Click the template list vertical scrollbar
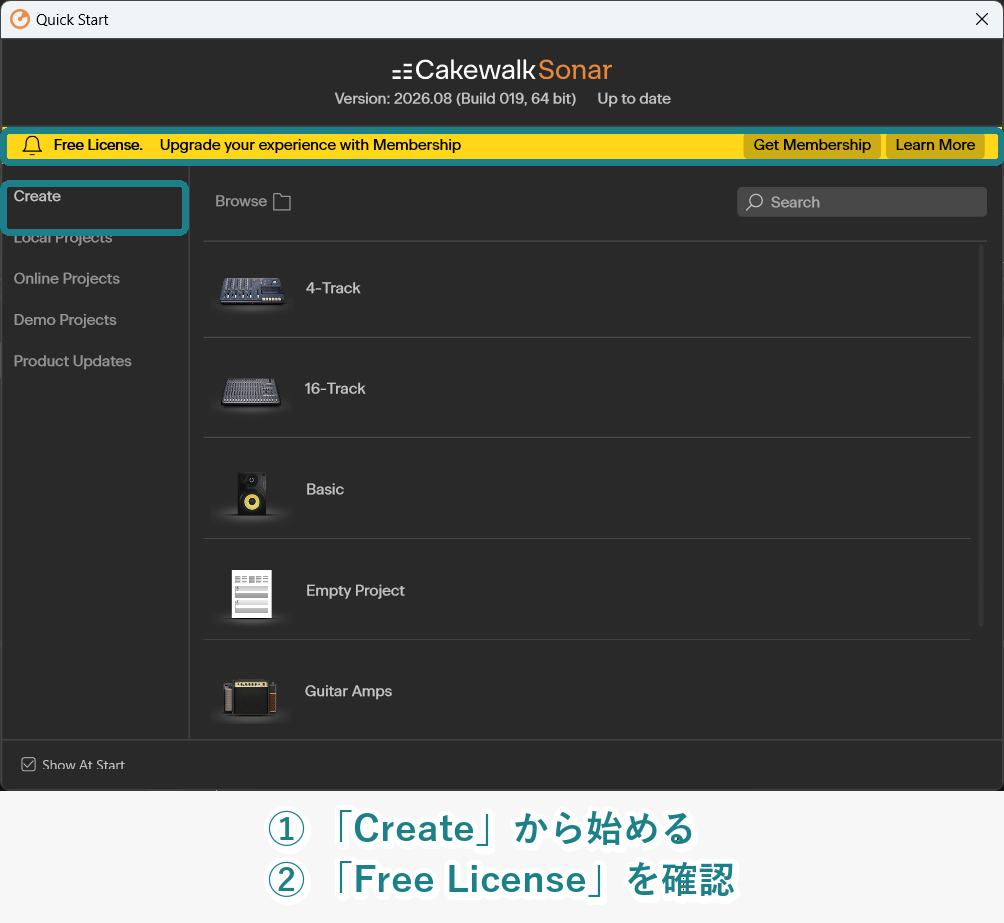Image resolution: width=1004 pixels, height=923 pixels. pyautogui.click(x=980, y=436)
